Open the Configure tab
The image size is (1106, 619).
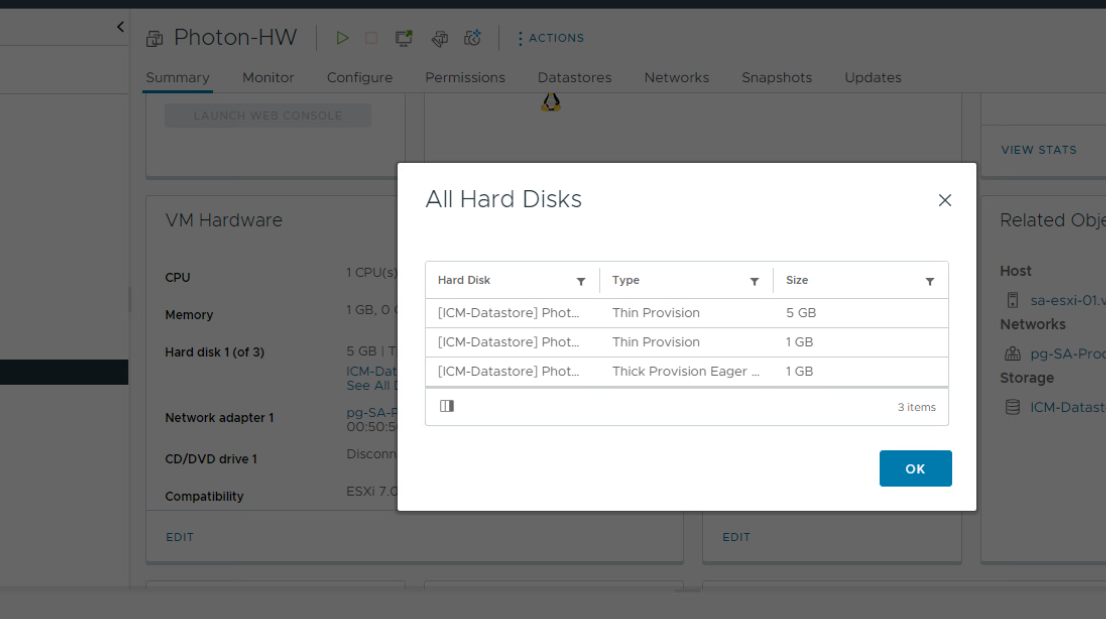(x=360, y=78)
